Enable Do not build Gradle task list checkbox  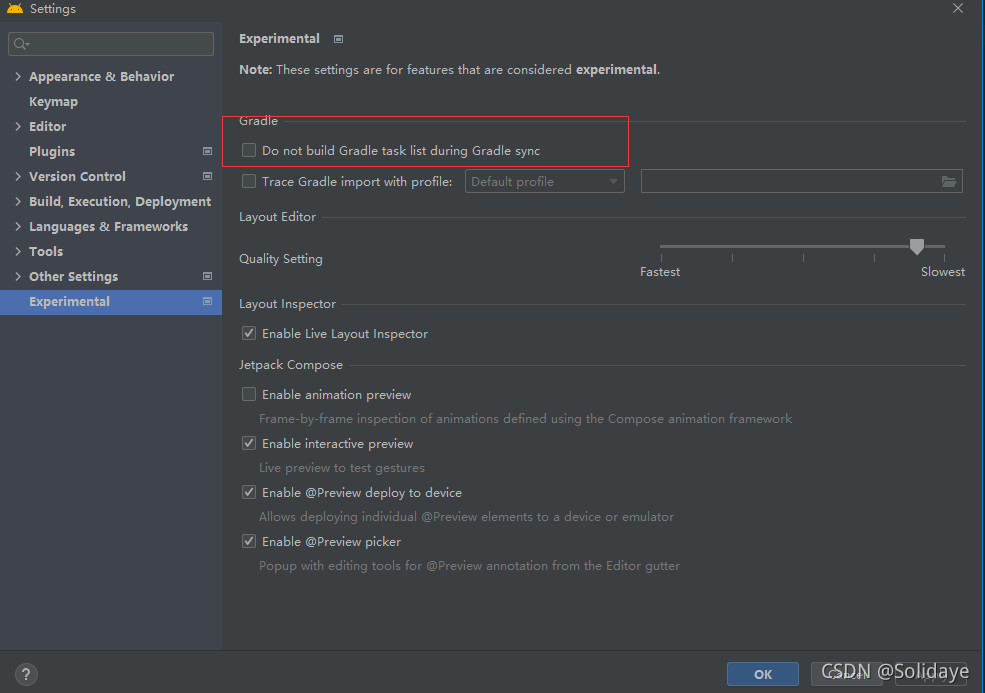coord(249,150)
